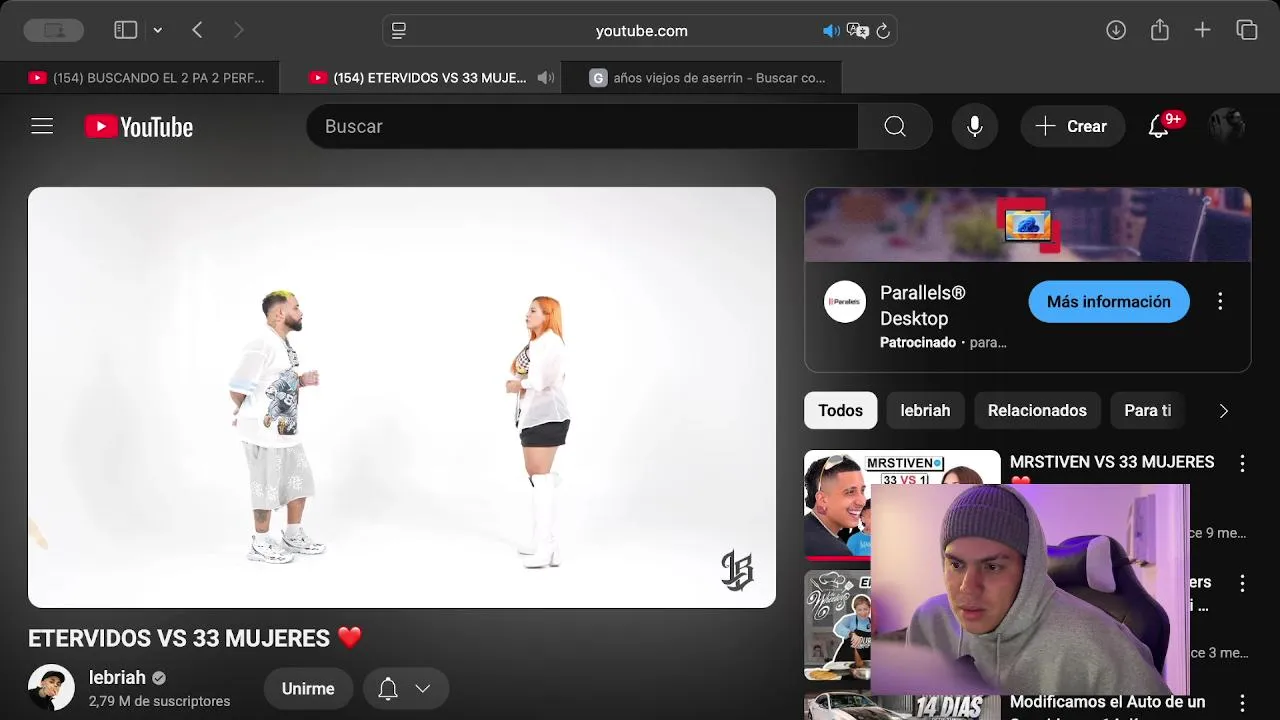Open Parallels ad three-dot menu
Viewport: 1280px width, 720px height.
pos(1220,301)
